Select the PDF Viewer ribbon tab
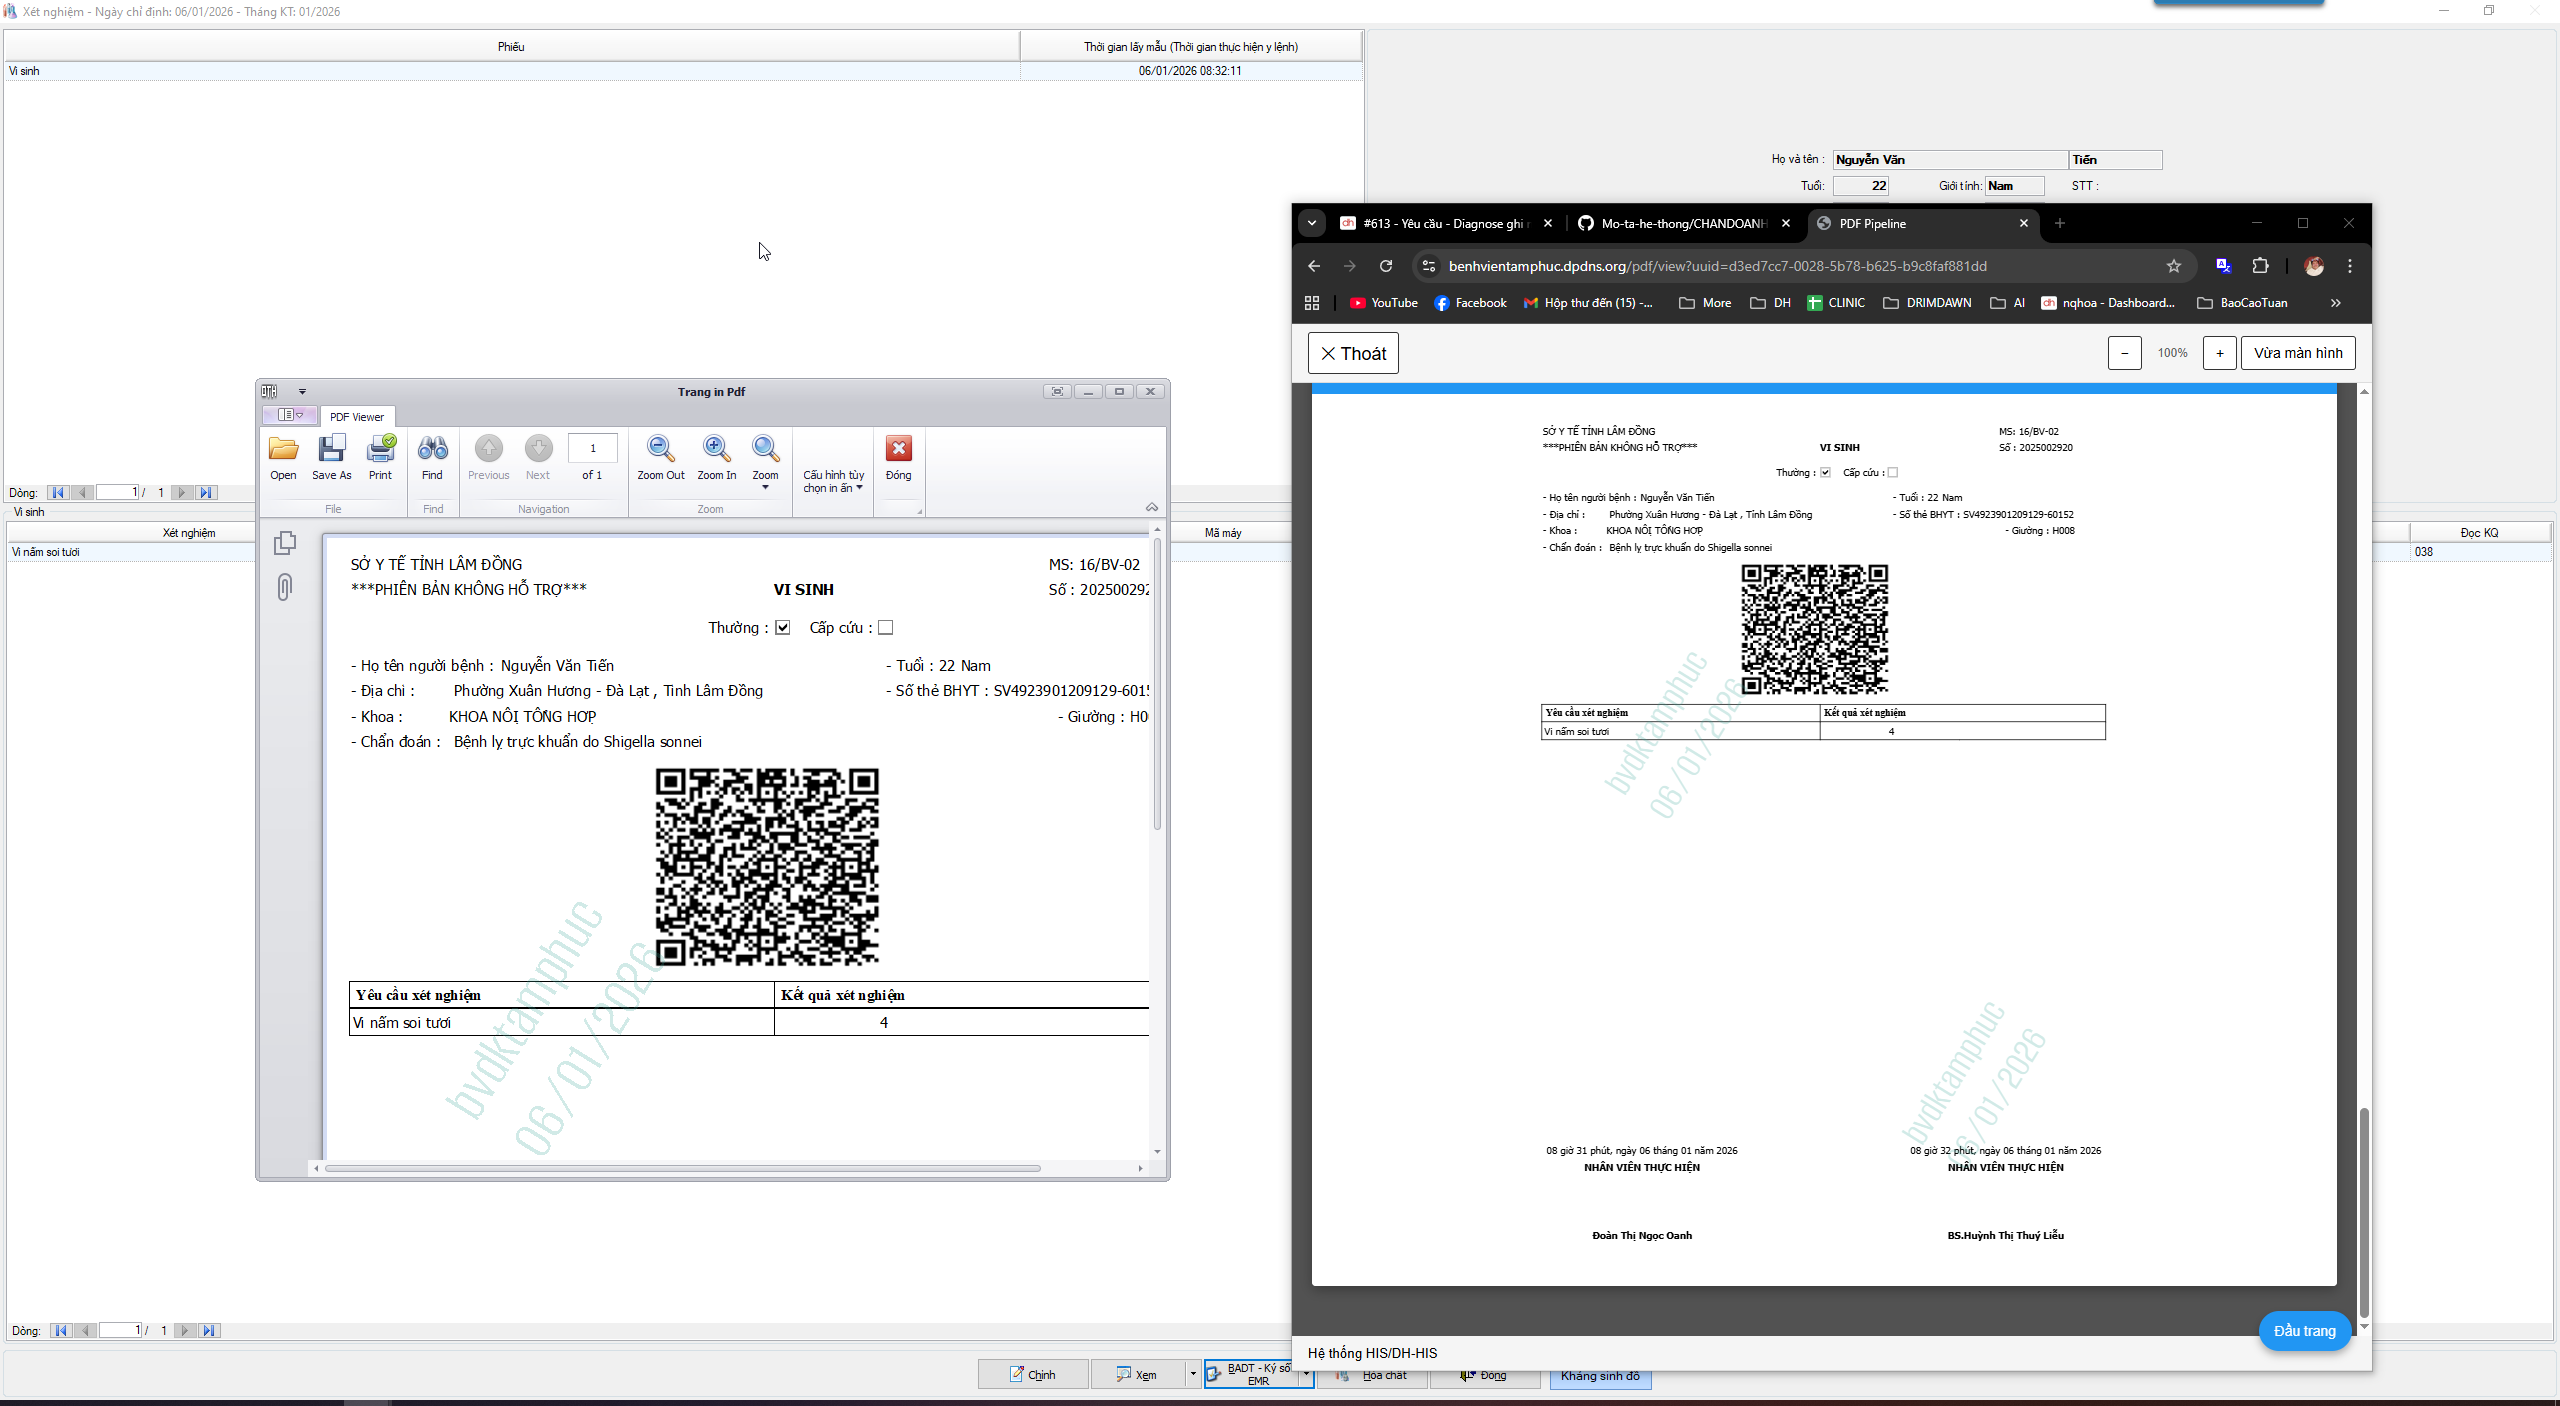2560x1406 pixels. pyautogui.click(x=357, y=417)
